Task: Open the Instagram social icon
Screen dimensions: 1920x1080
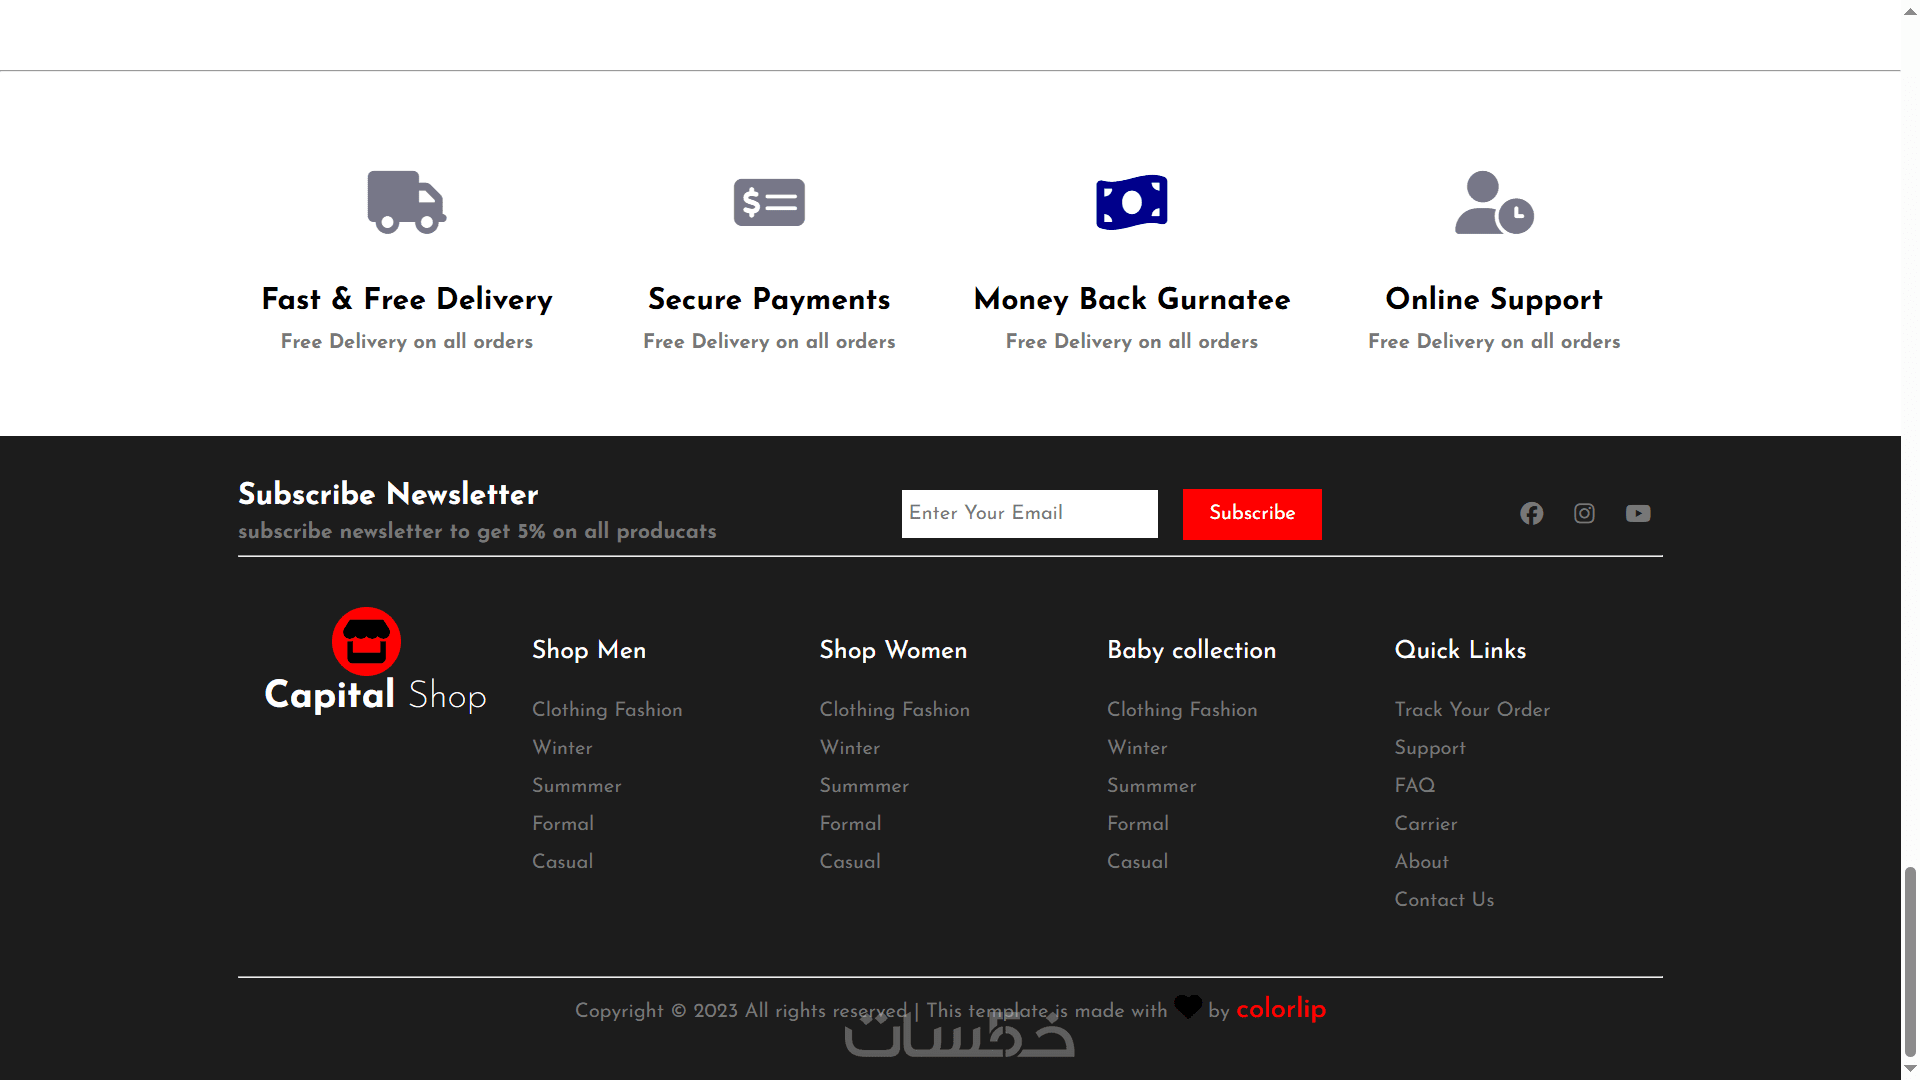Action: [x=1584, y=513]
